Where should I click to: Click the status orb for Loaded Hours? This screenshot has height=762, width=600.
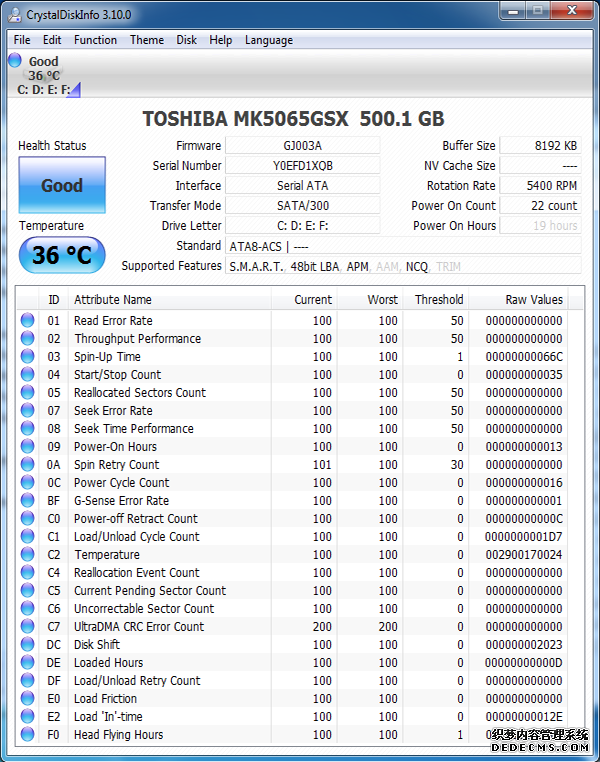28,662
